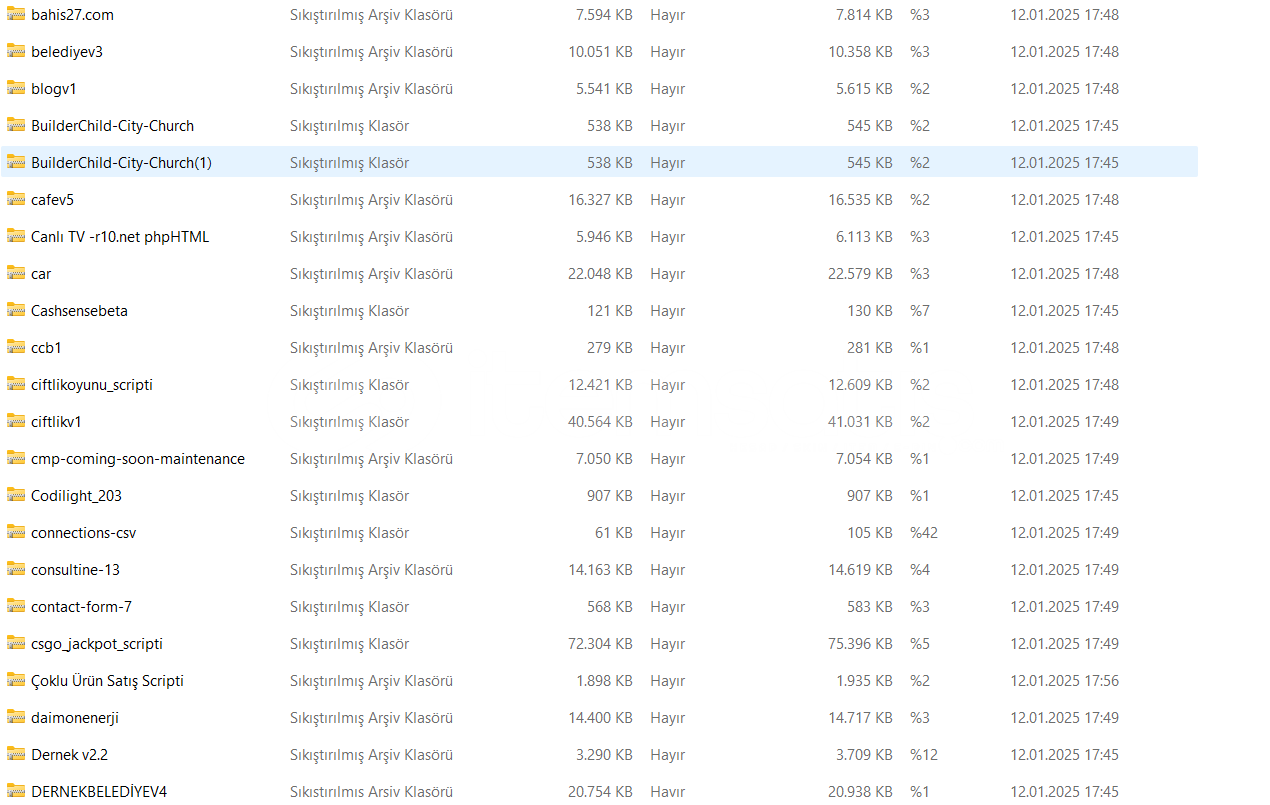Select the Cashsensebeta file name
The height and width of the screenshot is (805, 1270).
(x=79, y=311)
